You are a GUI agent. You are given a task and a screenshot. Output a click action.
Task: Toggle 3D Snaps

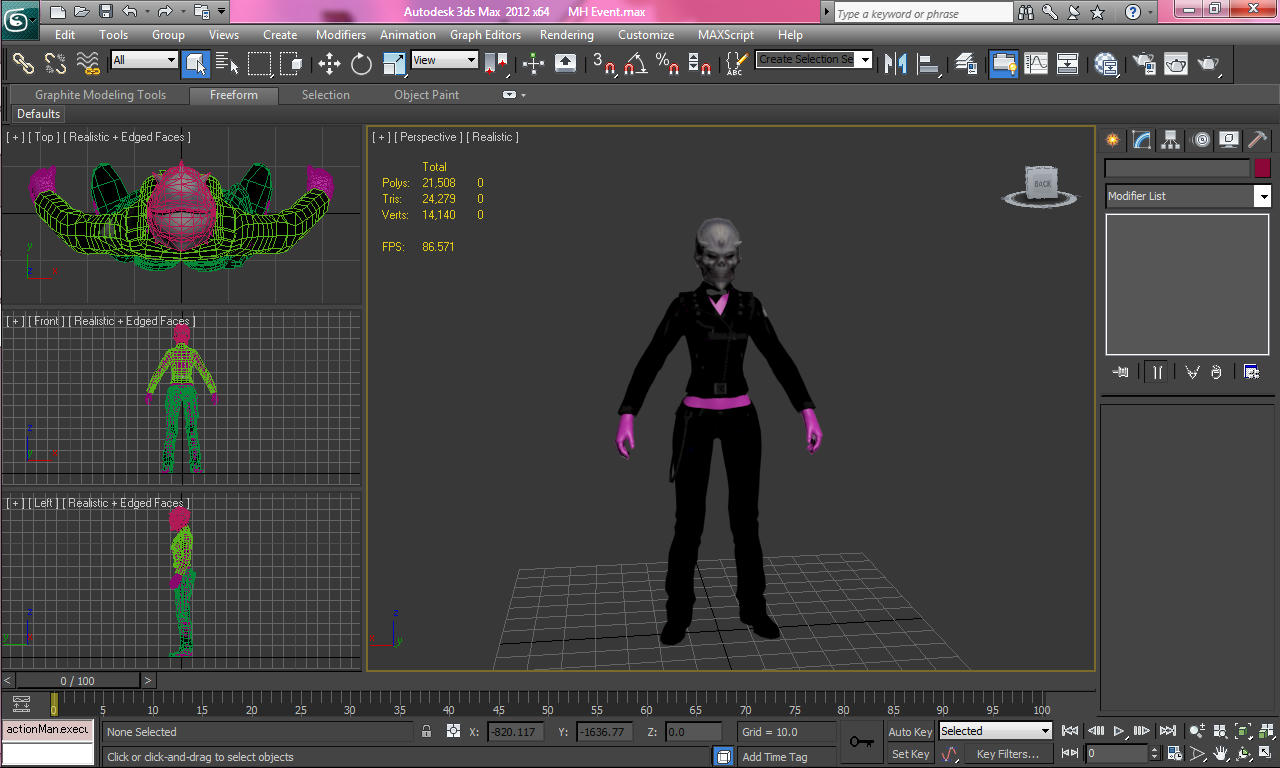coord(604,64)
